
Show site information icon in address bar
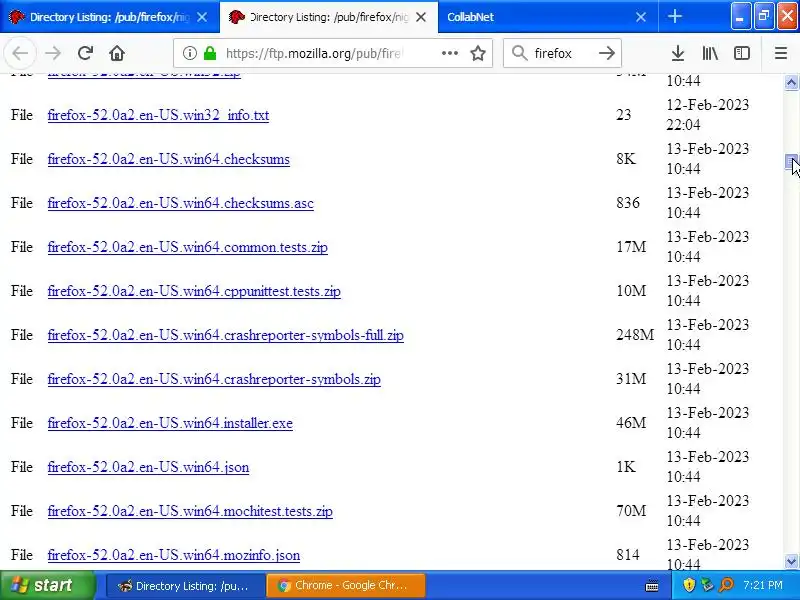(190, 53)
